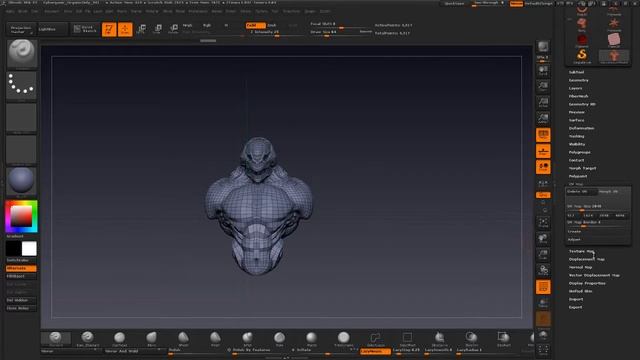This screenshot has width=640, height=360.
Task: Select the PolyMesh3D star tool
Action: (x=614, y=24)
